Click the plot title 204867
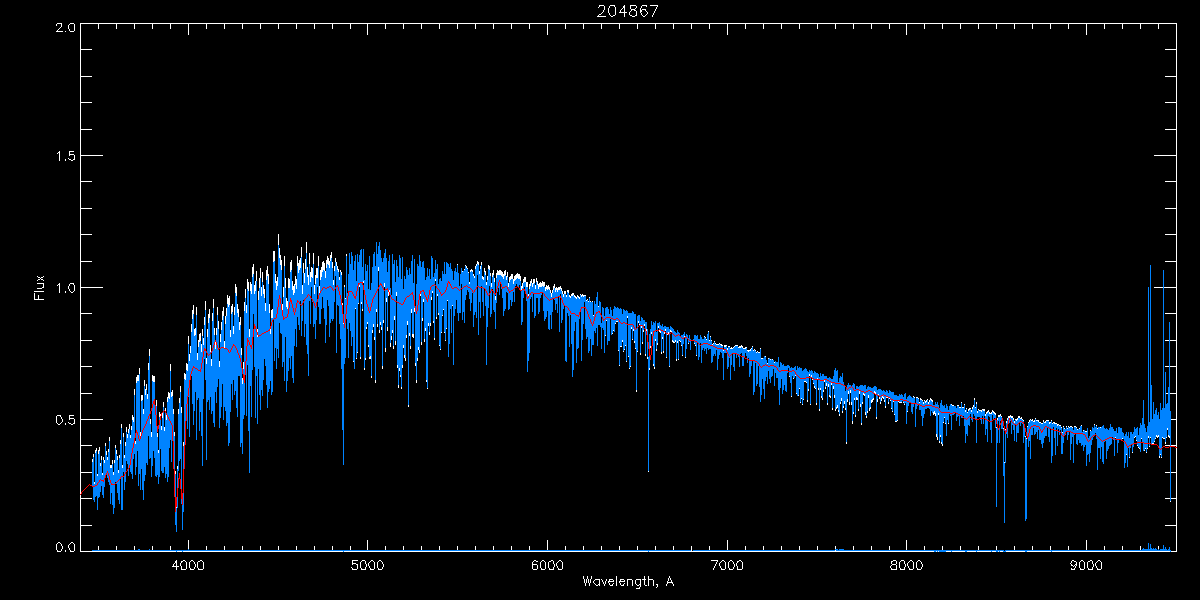The height and width of the screenshot is (600, 1200). [x=627, y=11]
